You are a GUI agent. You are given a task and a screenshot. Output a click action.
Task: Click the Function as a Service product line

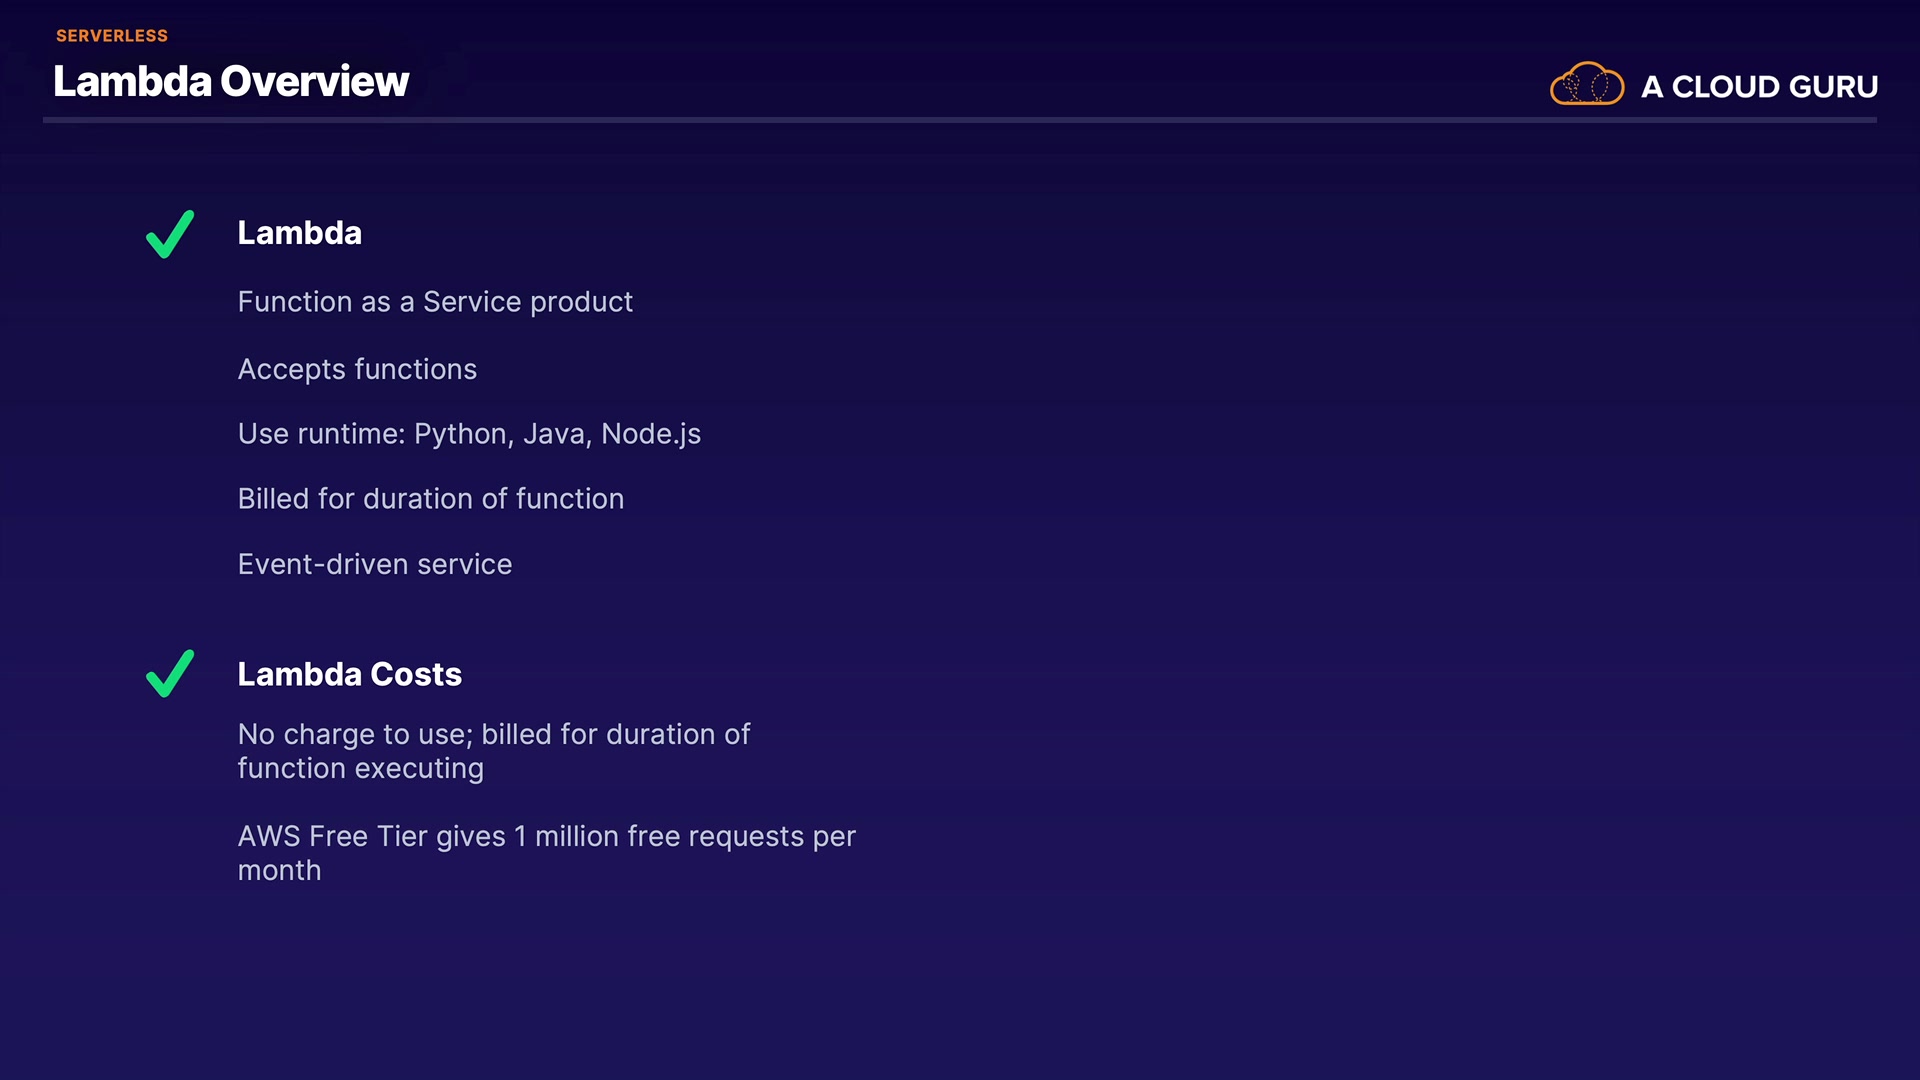click(x=435, y=302)
